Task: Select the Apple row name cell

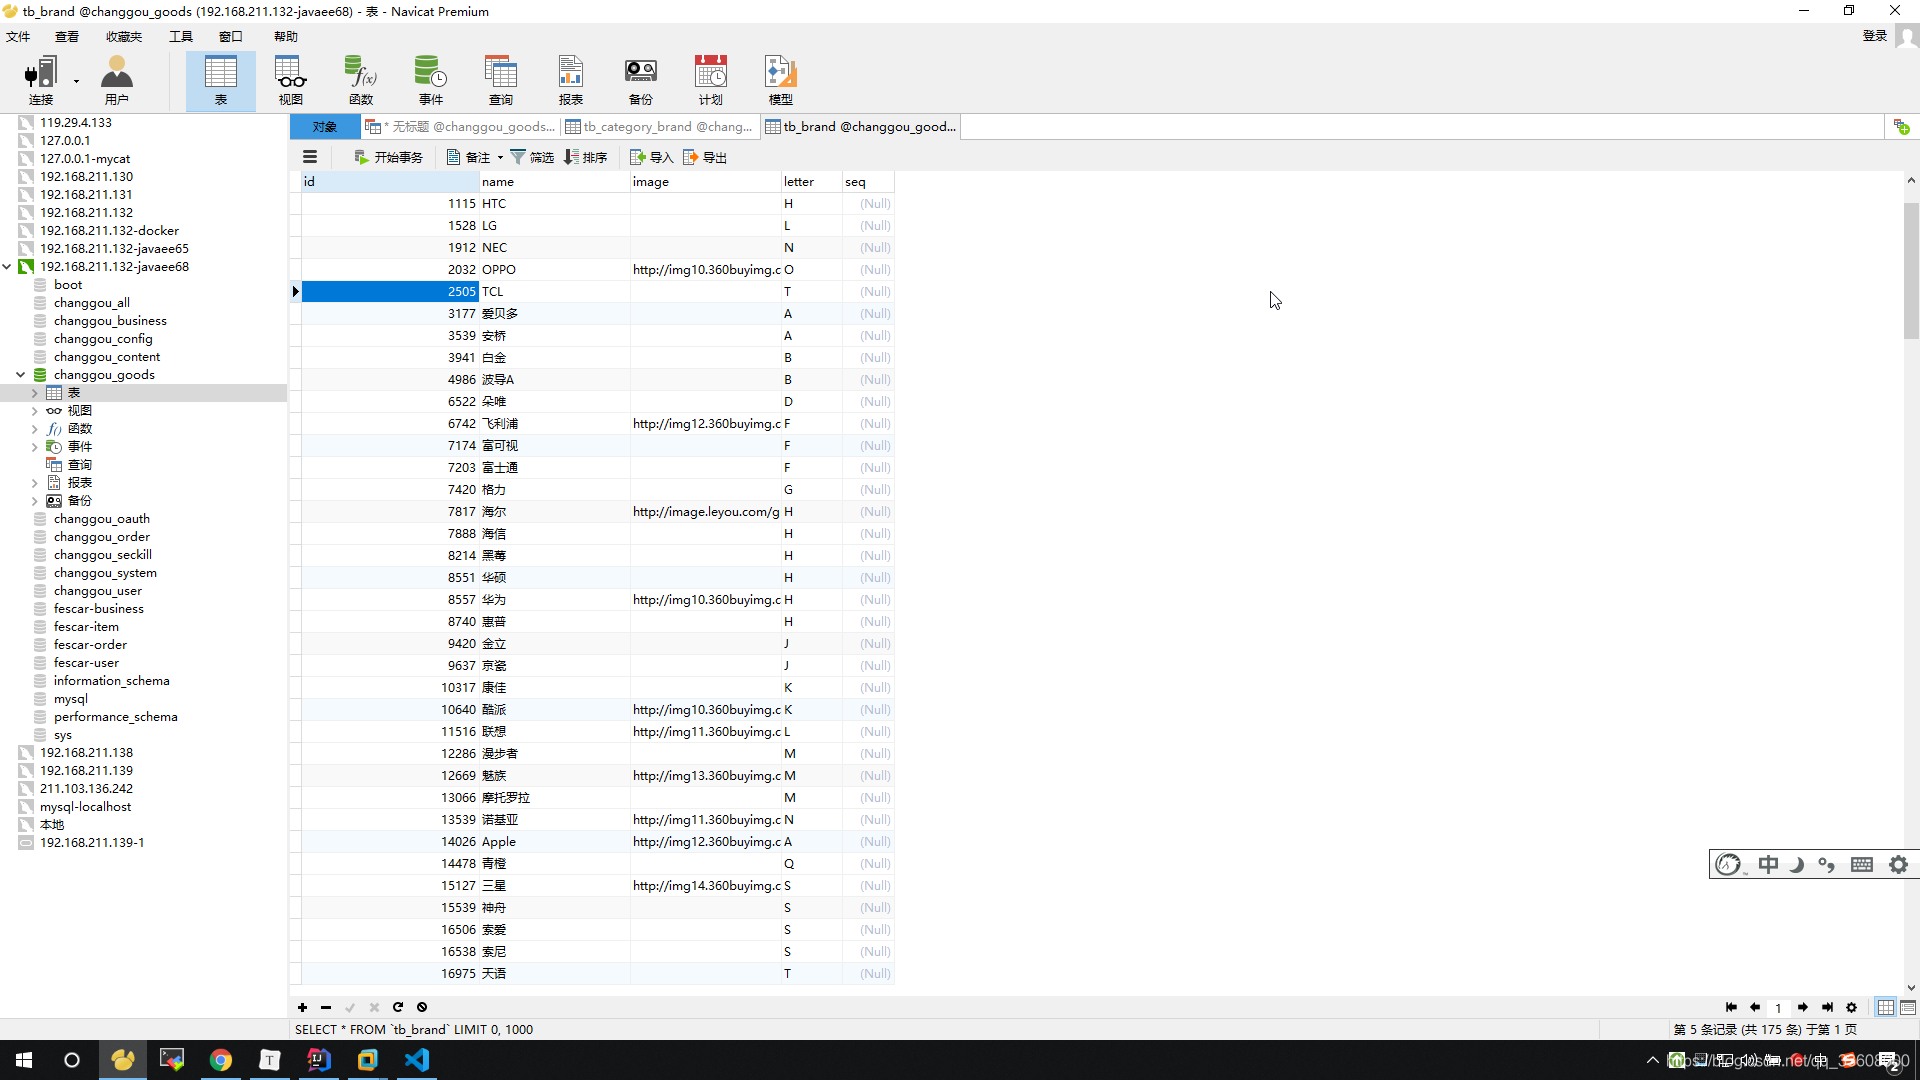Action: click(x=554, y=841)
